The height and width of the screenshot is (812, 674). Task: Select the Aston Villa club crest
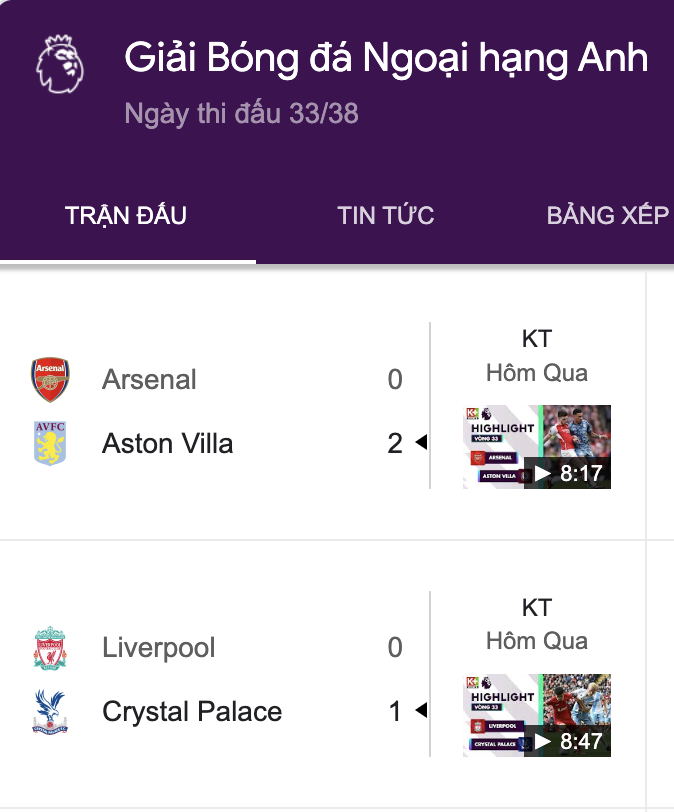tap(52, 444)
